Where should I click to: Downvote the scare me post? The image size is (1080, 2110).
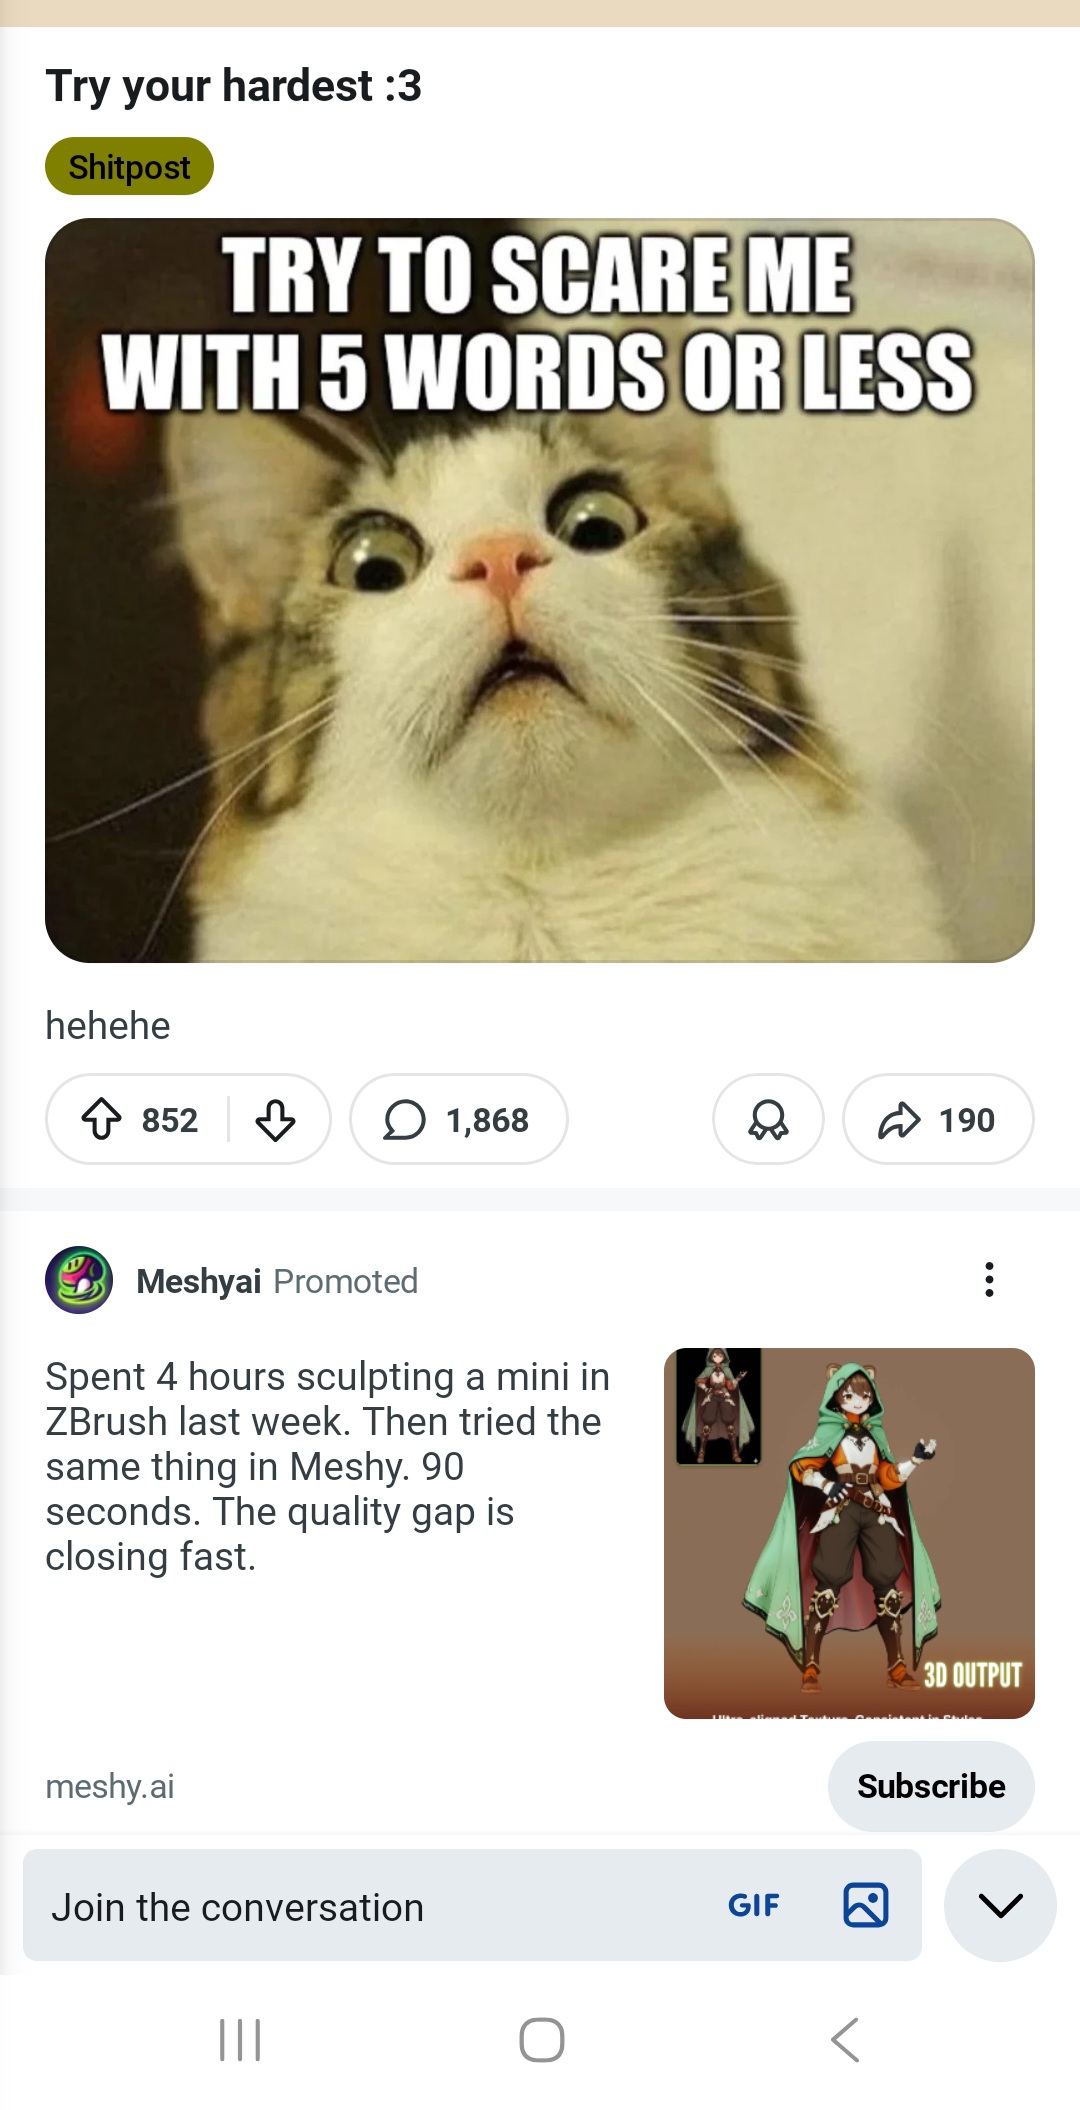pyautogui.click(x=275, y=1119)
